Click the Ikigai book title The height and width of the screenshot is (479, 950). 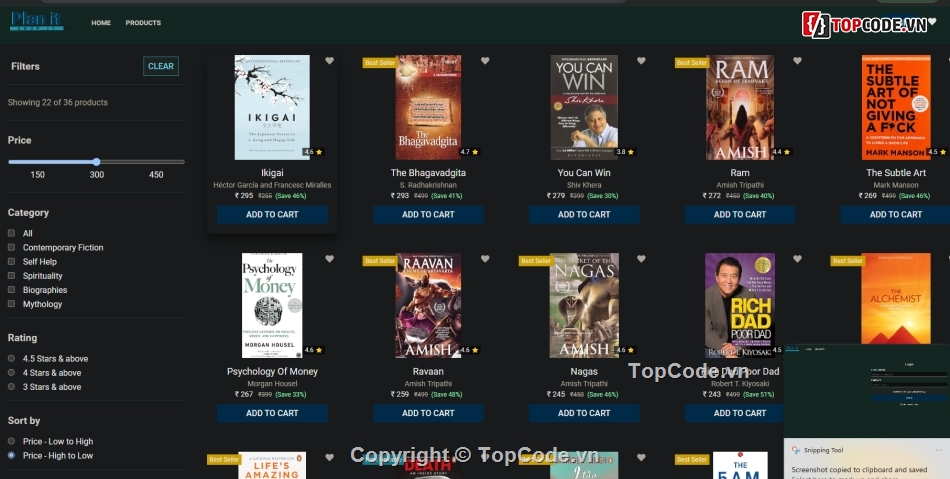coord(272,173)
